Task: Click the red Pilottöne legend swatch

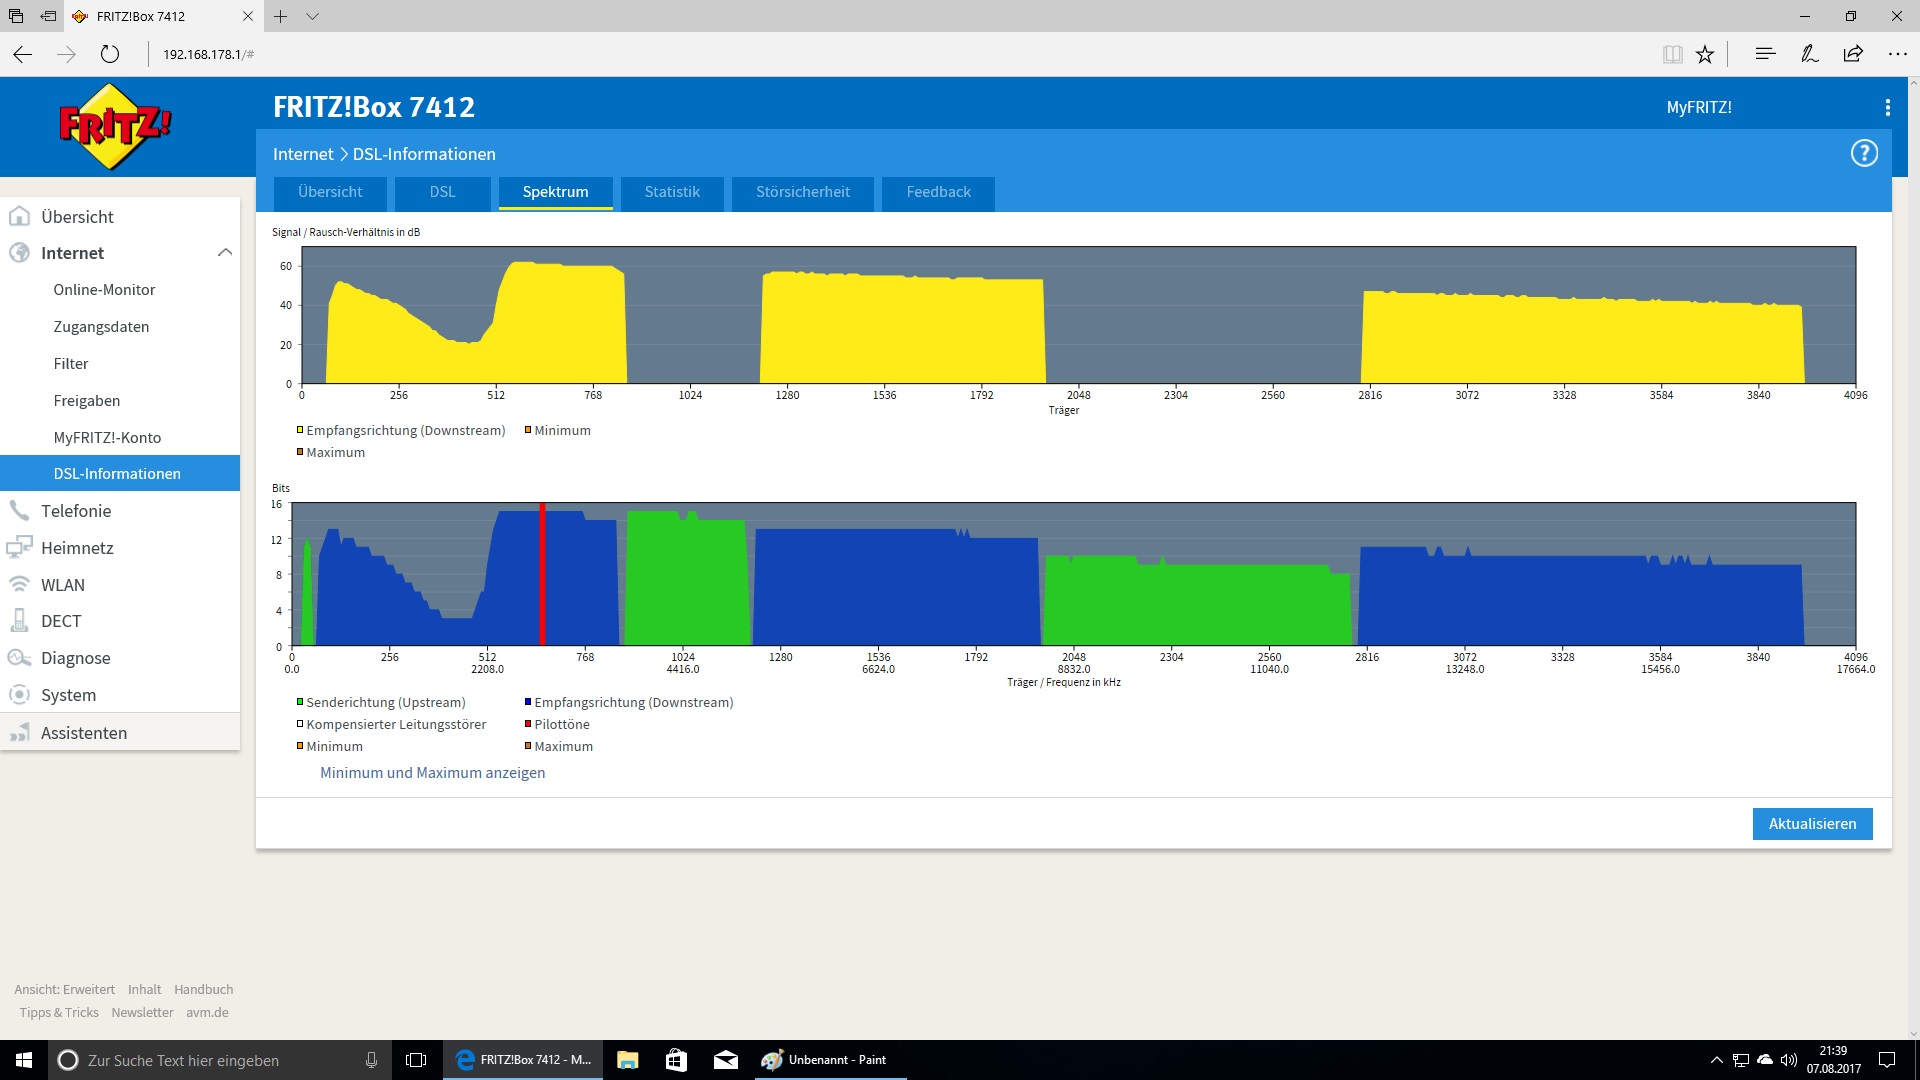Action: click(528, 724)
